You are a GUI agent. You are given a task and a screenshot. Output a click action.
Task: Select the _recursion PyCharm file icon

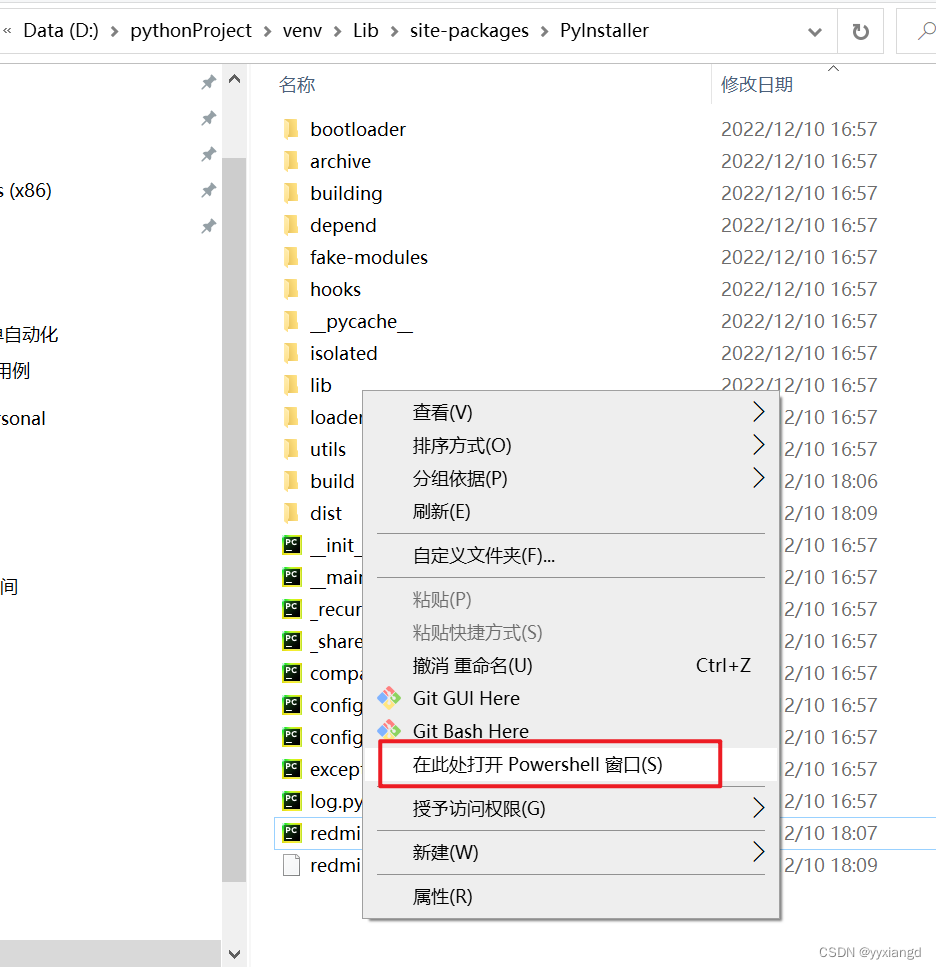(x=292, y=609)
